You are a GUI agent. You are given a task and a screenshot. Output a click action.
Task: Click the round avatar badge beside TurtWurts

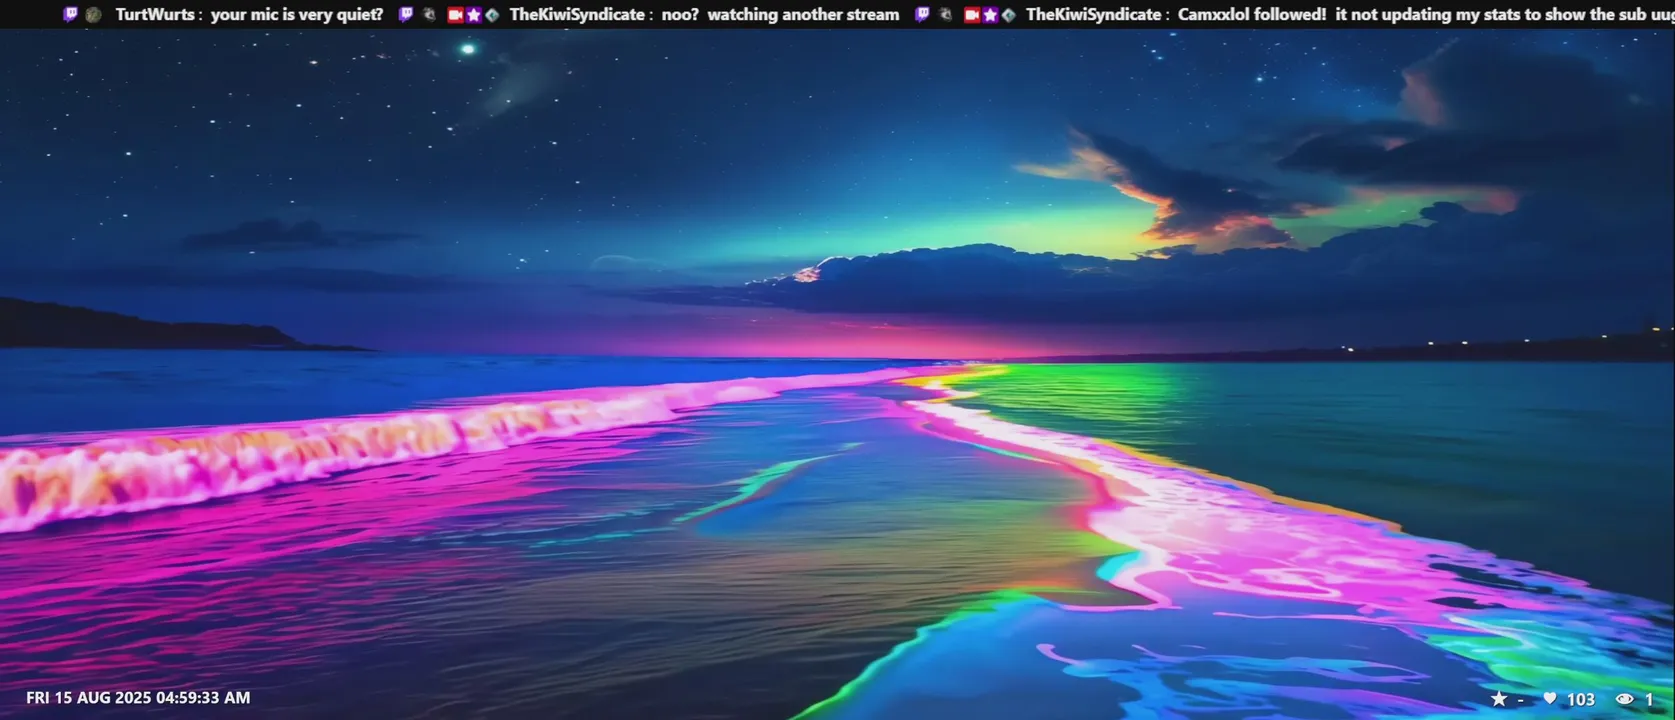click(93, 15)
